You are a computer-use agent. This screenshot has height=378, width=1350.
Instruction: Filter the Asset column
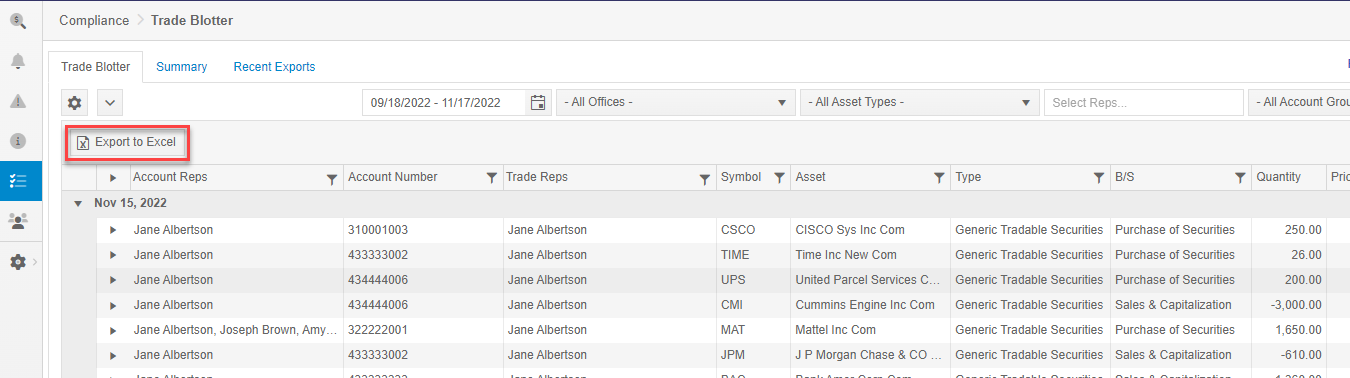click(x=939, y=178)
